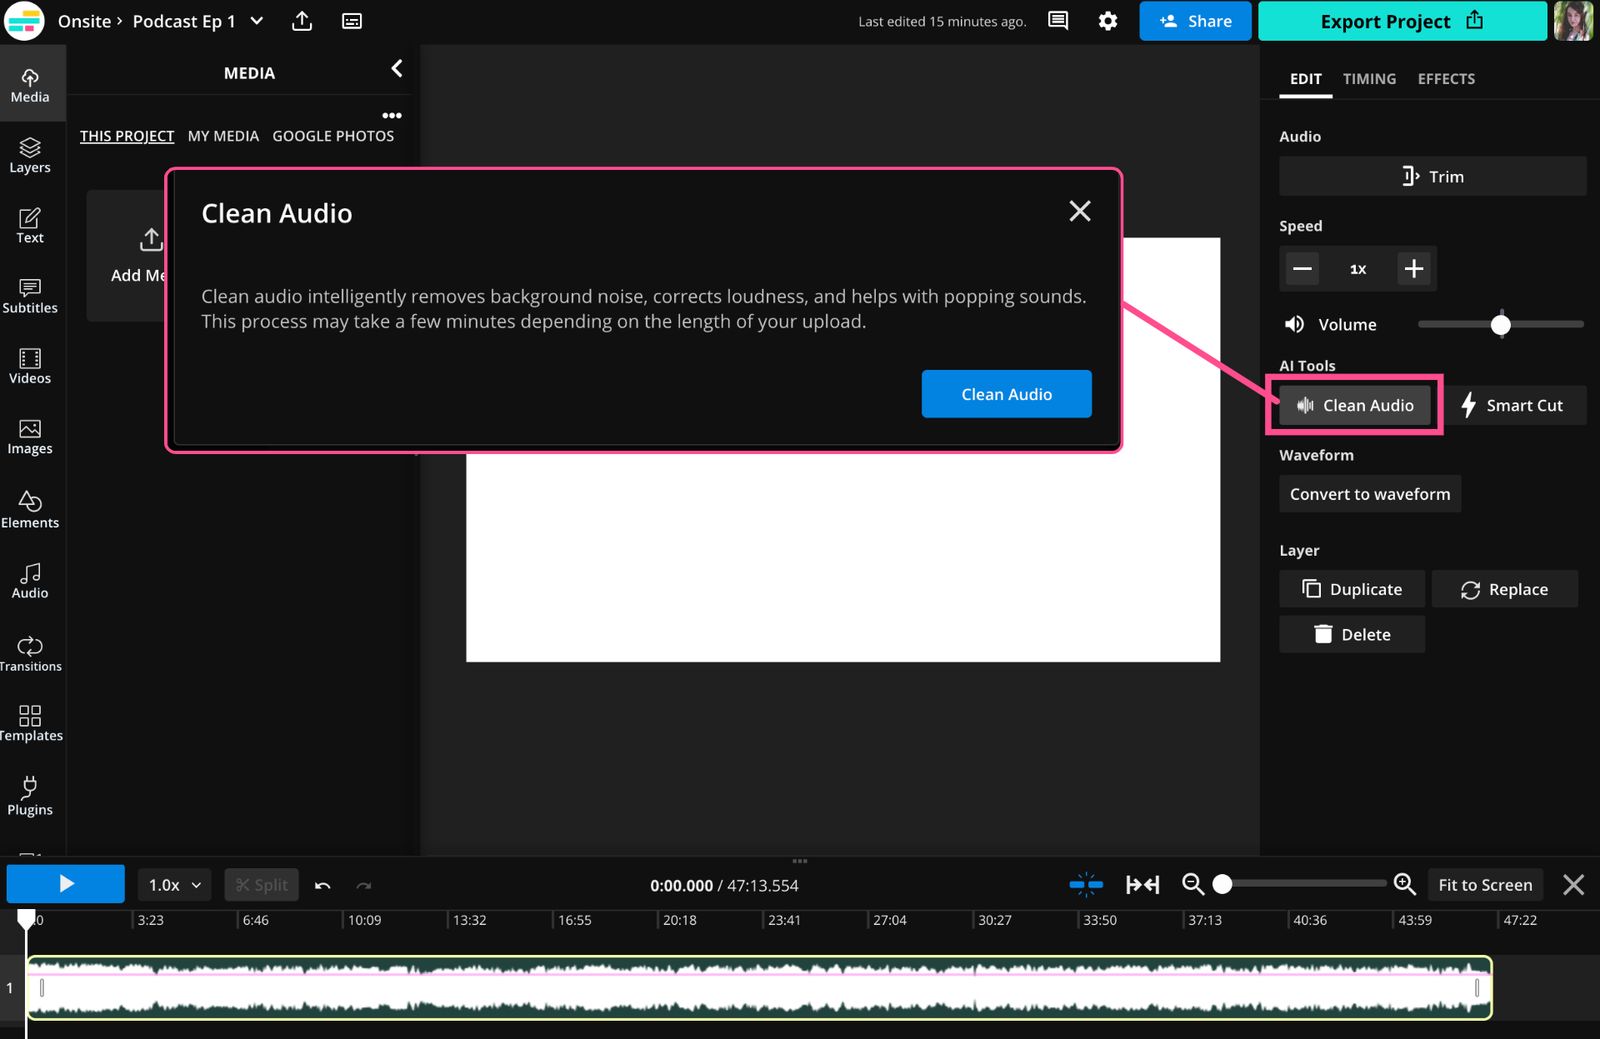Open the comments icon in the top bar
Viewport: 1600px width, 1039px height.
coord(1057,20)
